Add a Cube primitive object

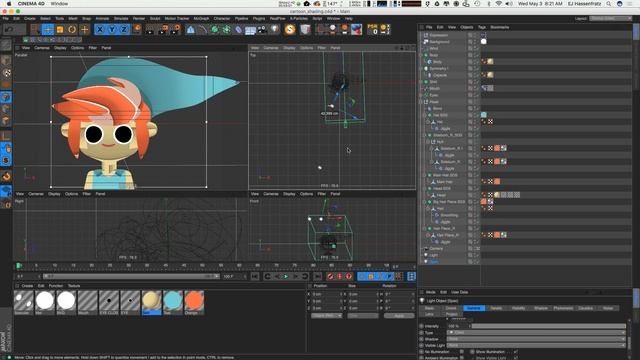[x=191, y=29]
